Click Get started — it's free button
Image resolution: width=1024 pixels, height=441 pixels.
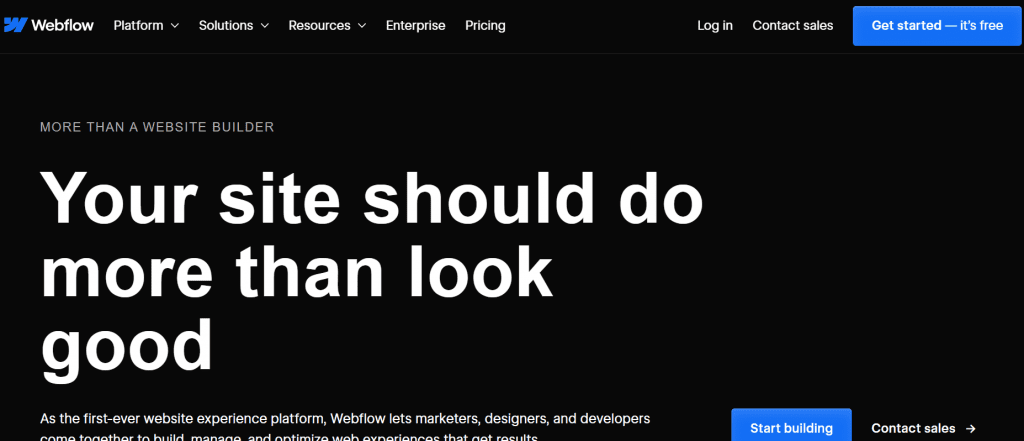click(936, 25)
